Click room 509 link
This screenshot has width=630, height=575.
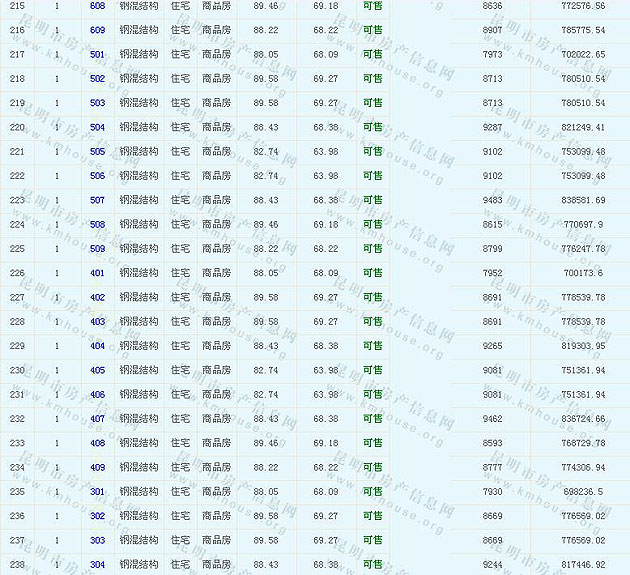pyautogui.click(x=97, y=249)
